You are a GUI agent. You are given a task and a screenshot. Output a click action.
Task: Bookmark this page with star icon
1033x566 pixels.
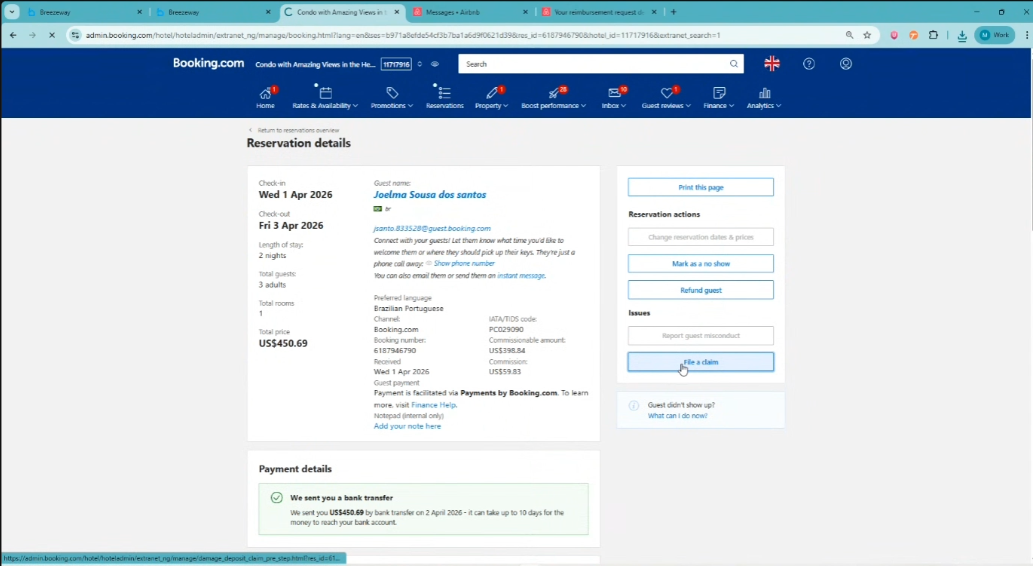[867, 35]
